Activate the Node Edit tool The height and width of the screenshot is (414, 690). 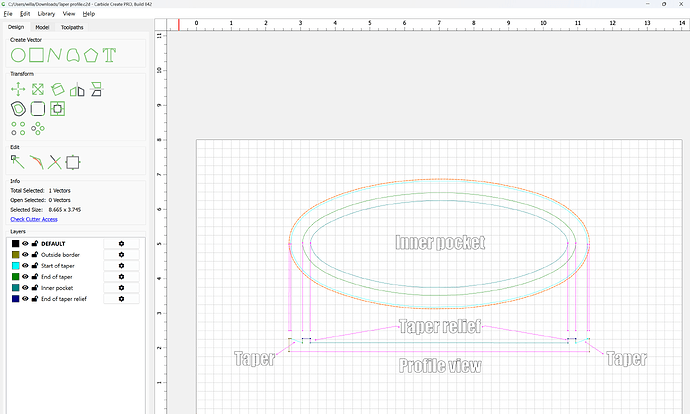coord(18,161)
